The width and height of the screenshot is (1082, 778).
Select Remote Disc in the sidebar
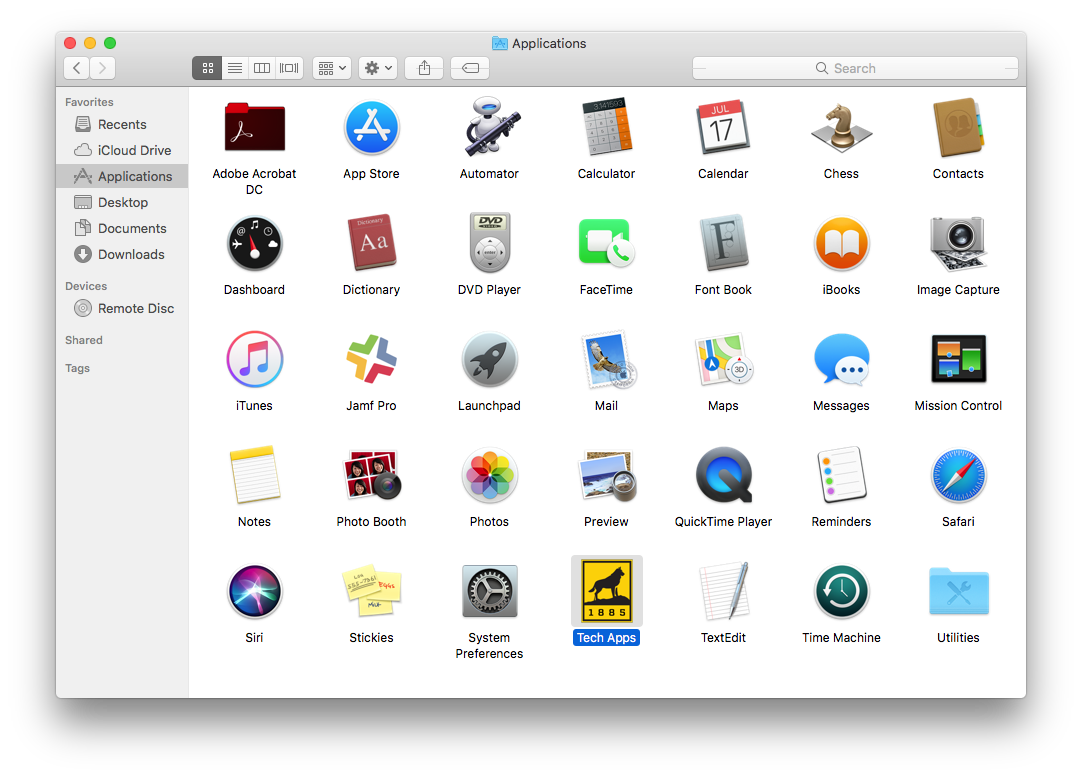122,309
